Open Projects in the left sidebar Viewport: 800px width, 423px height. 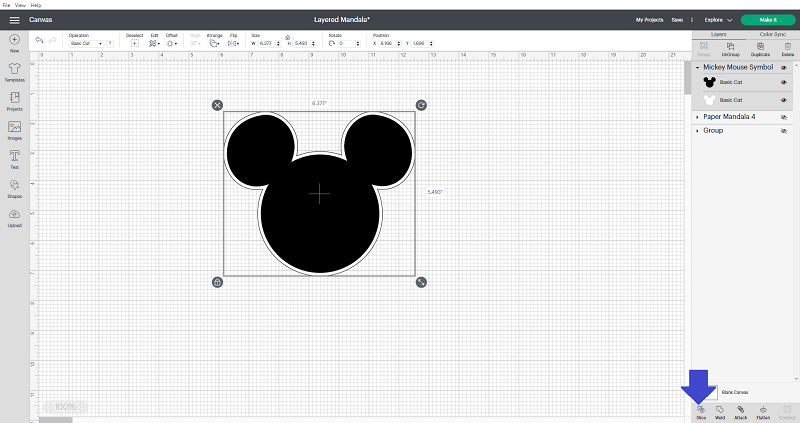click(x=14, y=102)
